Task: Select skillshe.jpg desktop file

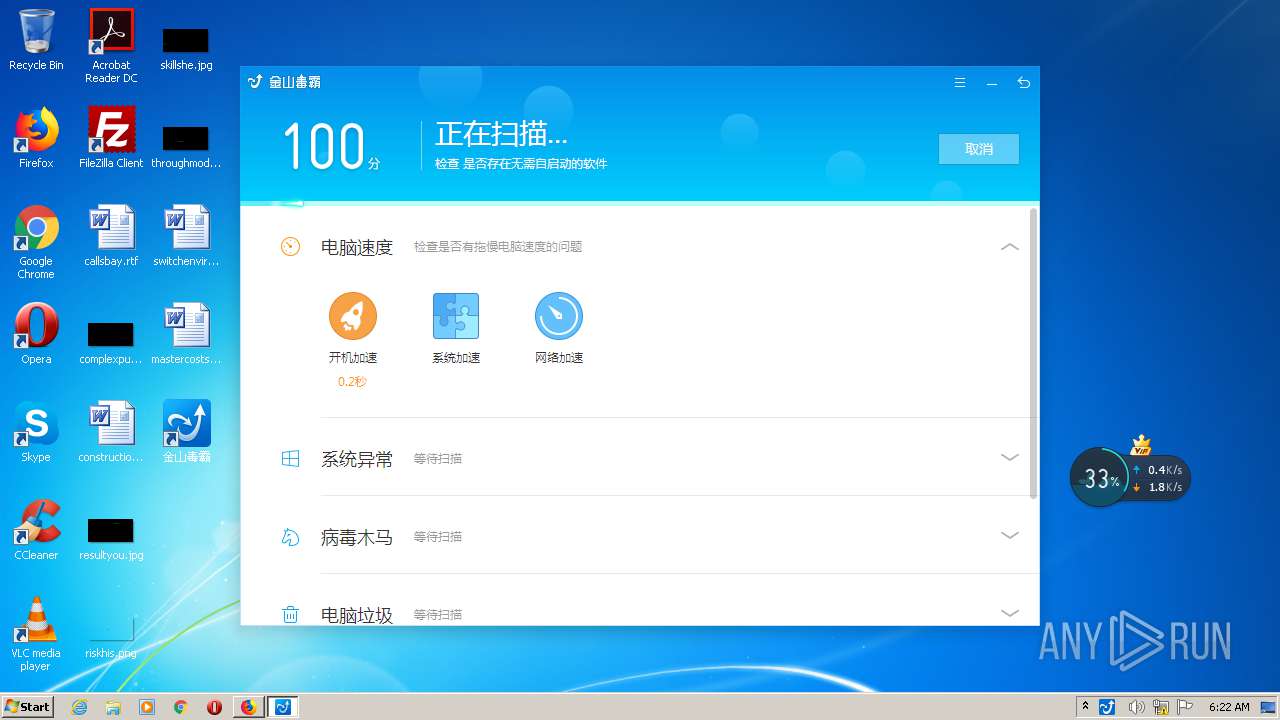Action: [186, 48]
